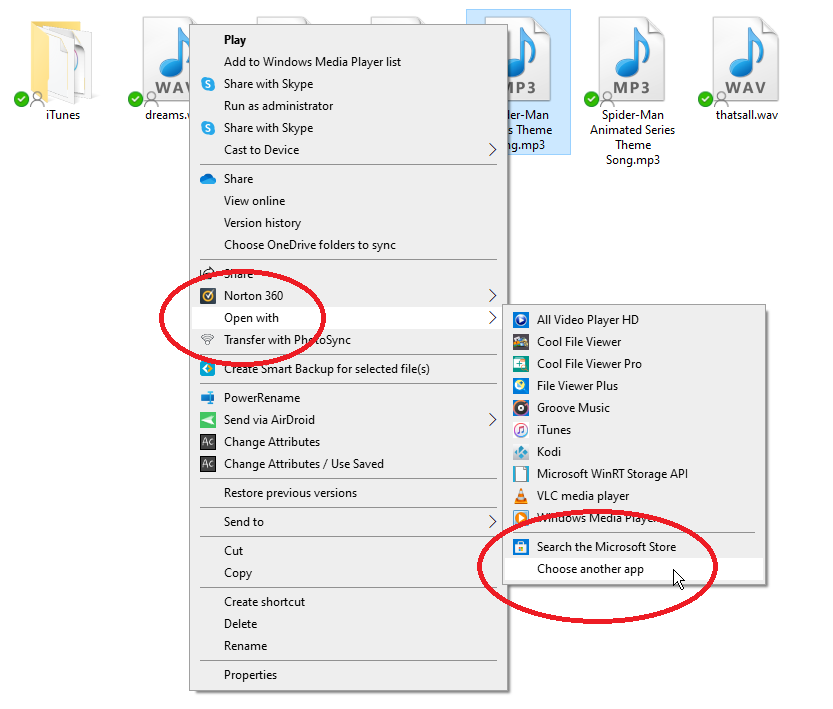Select the thatsall.wav file icon
This screenshot has width=833, height=709.
click(x=746, y=59)
